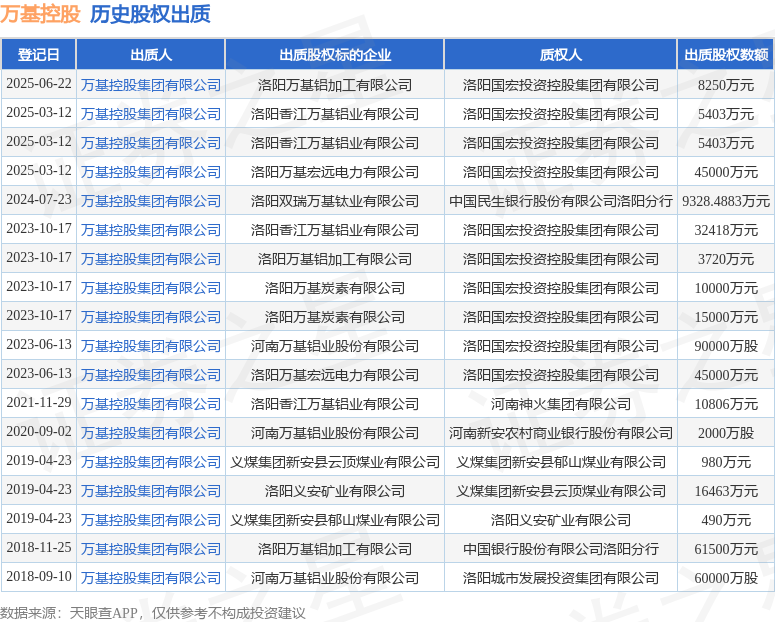Click the 数据来源 天眼查APP footer note
This screenshot has width=775, height=622.
pos(153,613)
